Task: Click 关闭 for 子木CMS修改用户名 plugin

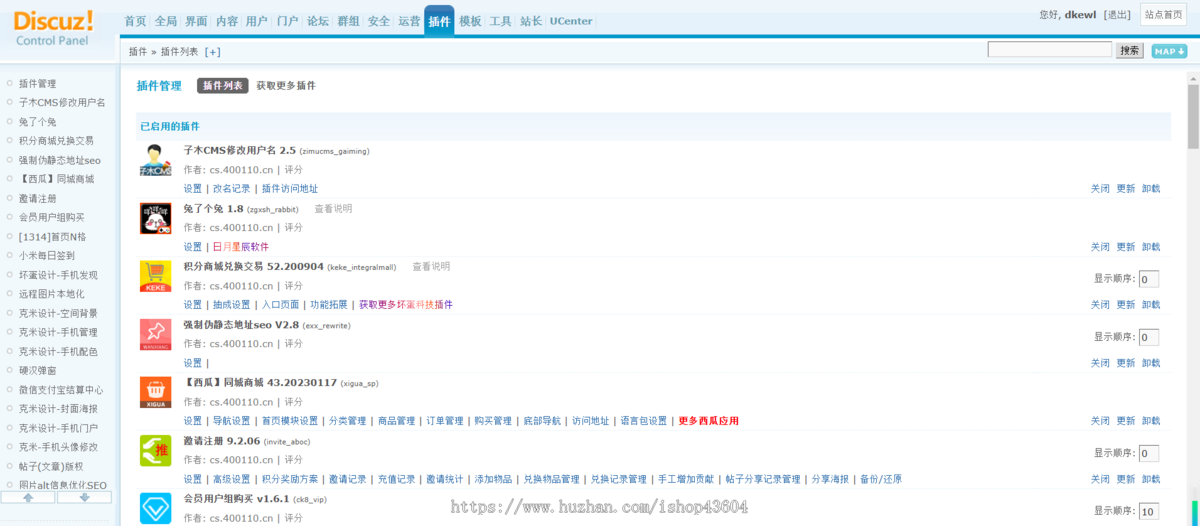Action: [1100, 188]
